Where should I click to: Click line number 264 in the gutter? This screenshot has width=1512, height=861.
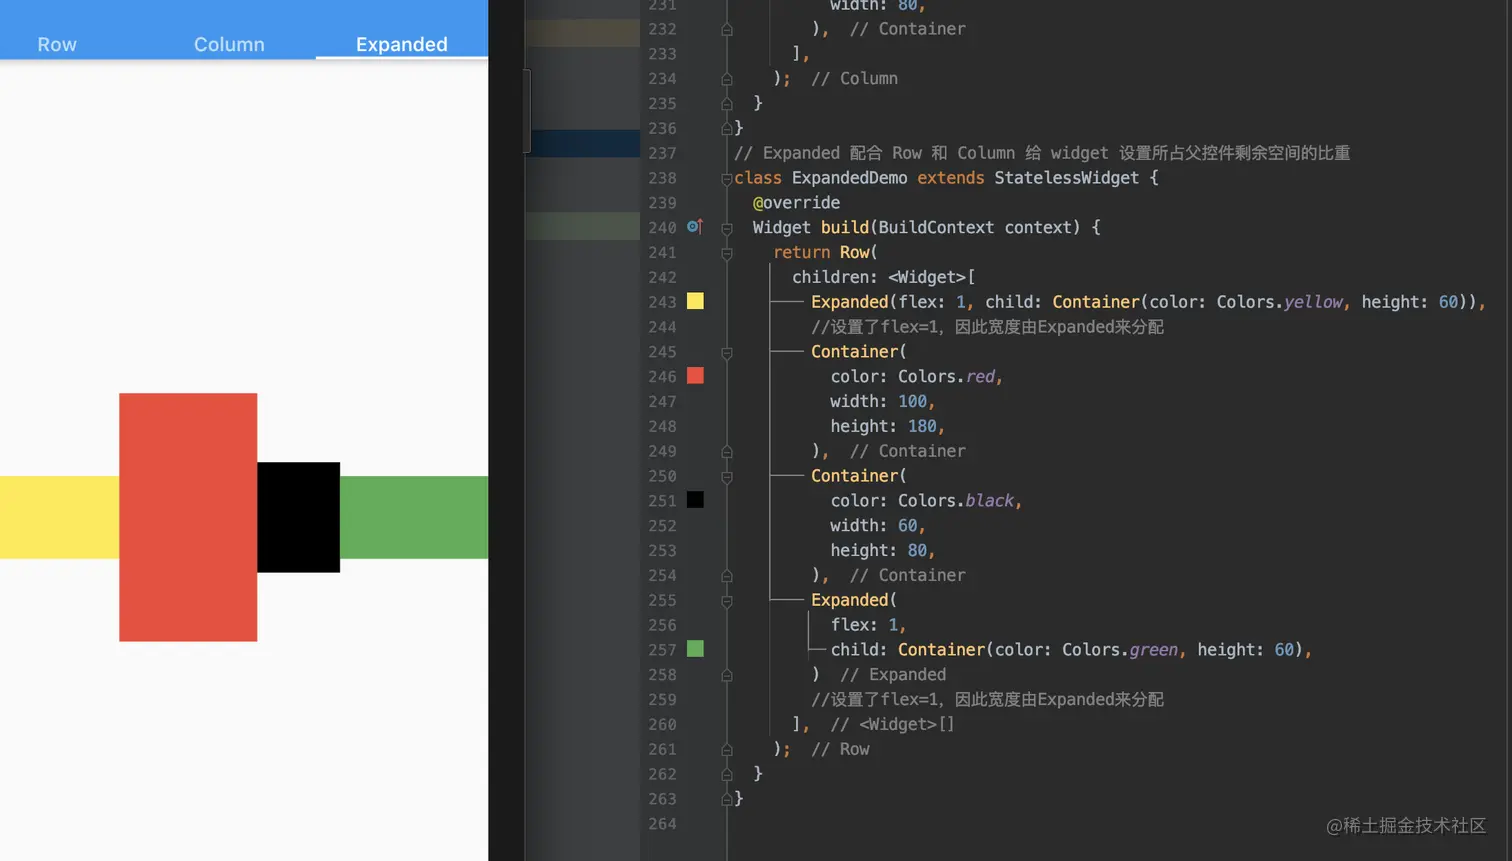pyautogui.click(x=662, y=824)
